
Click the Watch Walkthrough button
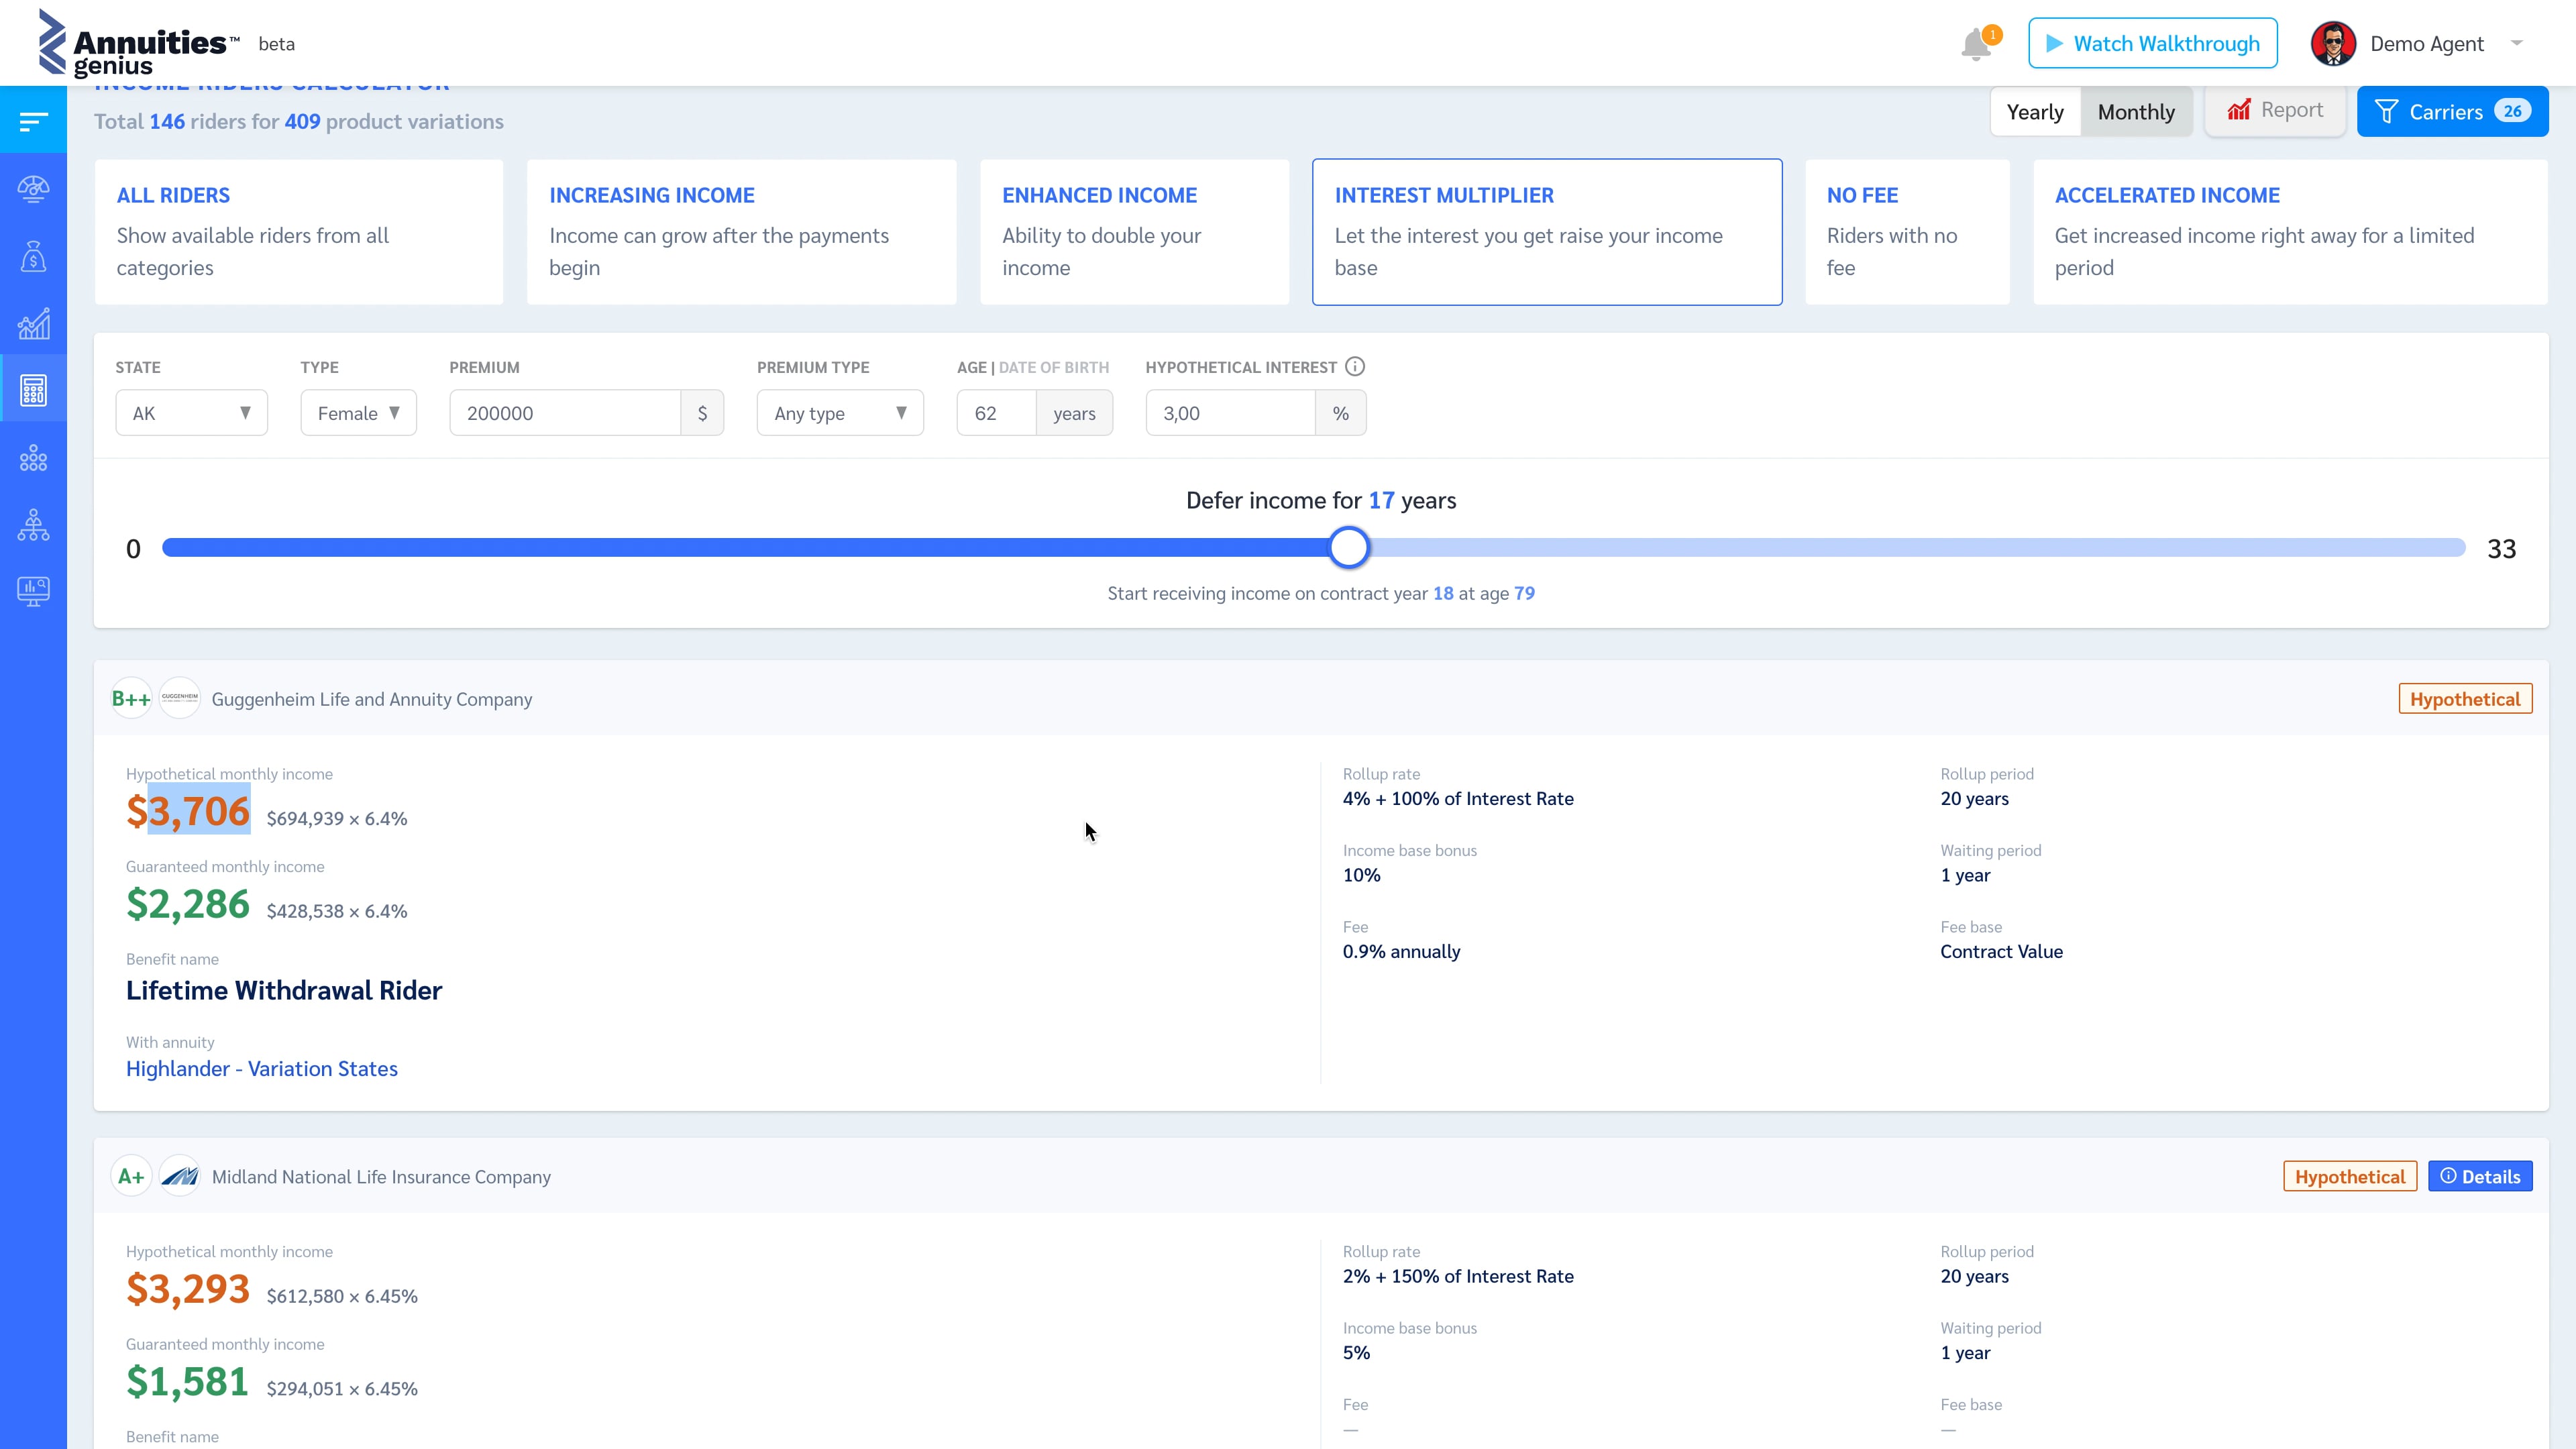tap(2152, 43)
